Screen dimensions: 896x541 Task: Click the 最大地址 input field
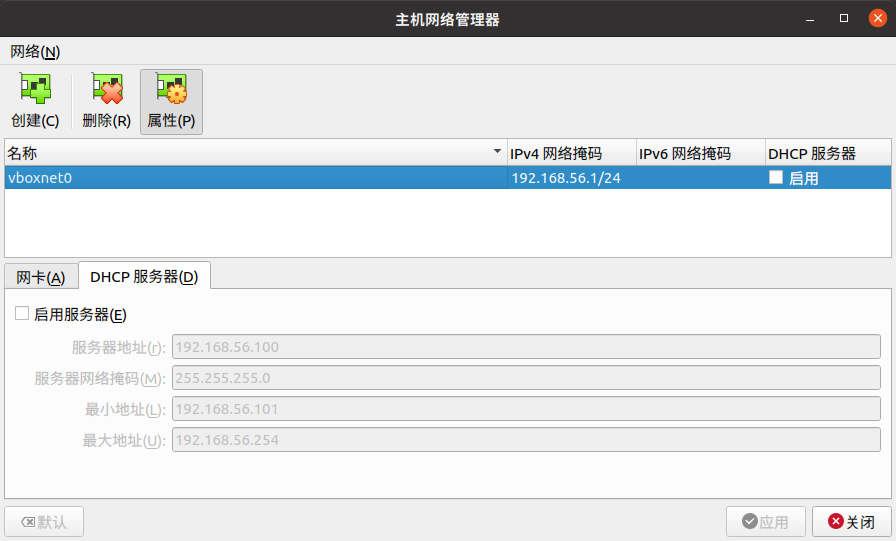(x=526, y=440)
